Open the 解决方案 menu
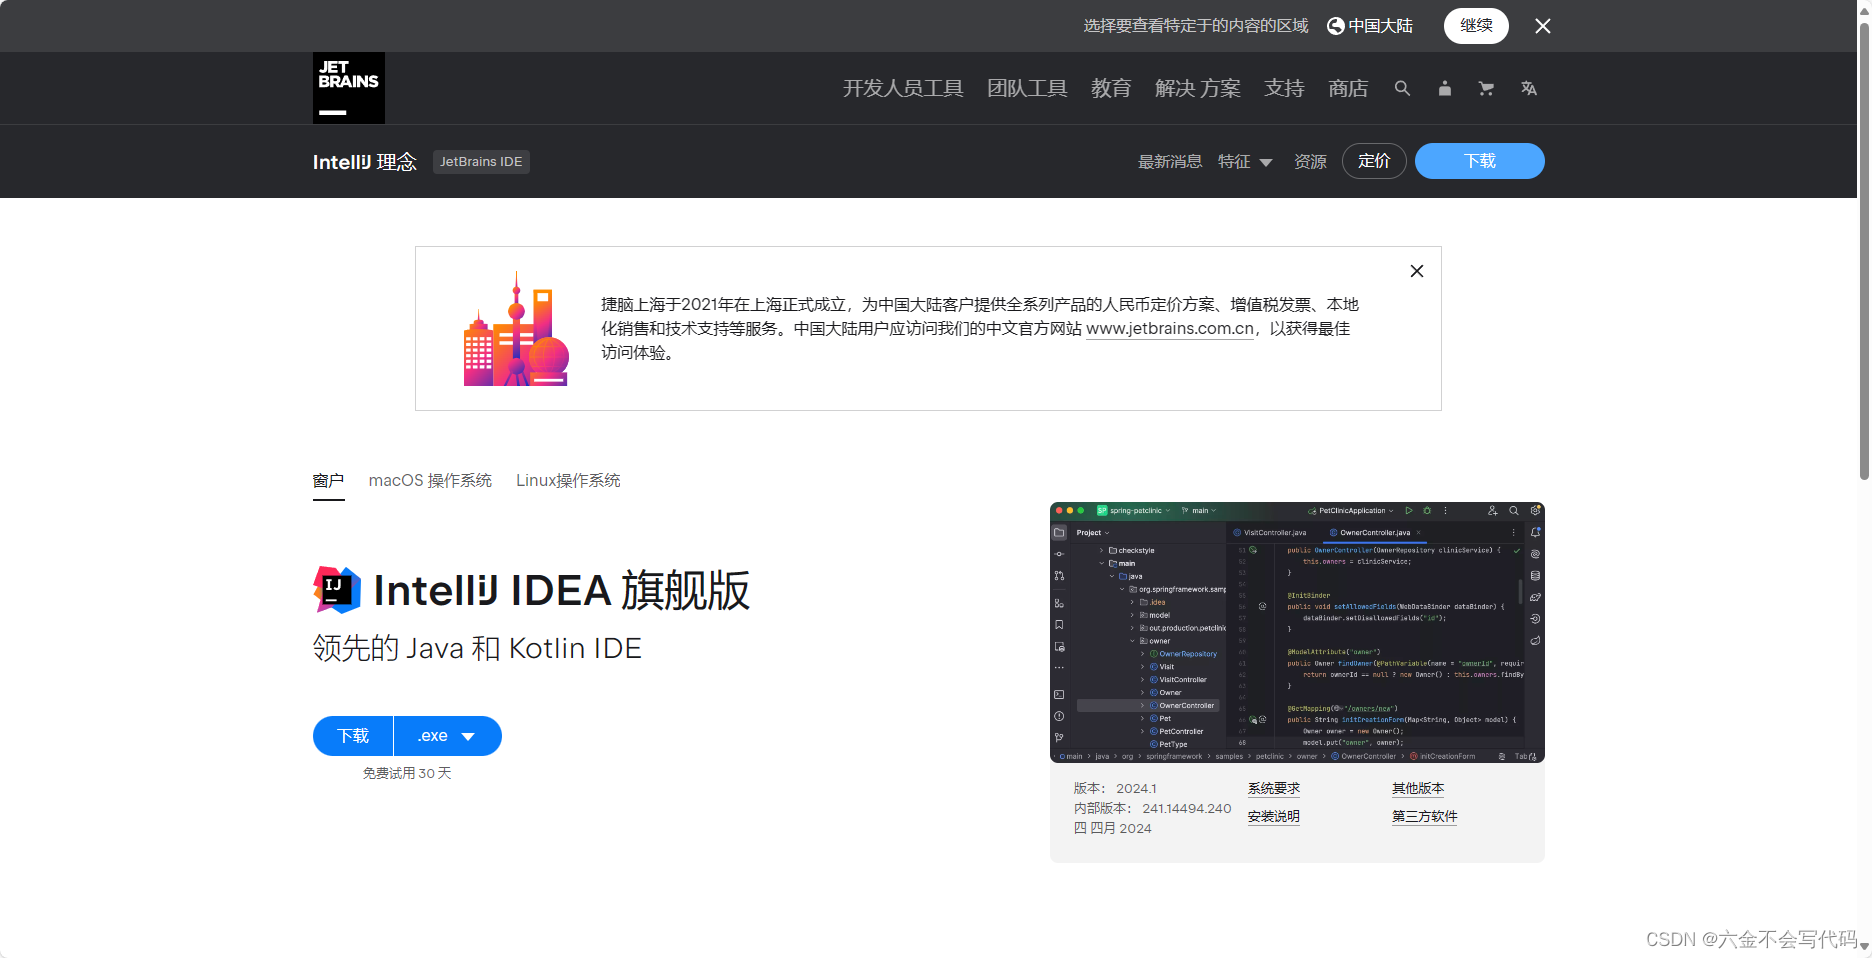The height and width of the screenshot is (958, 1872). 1197,88
